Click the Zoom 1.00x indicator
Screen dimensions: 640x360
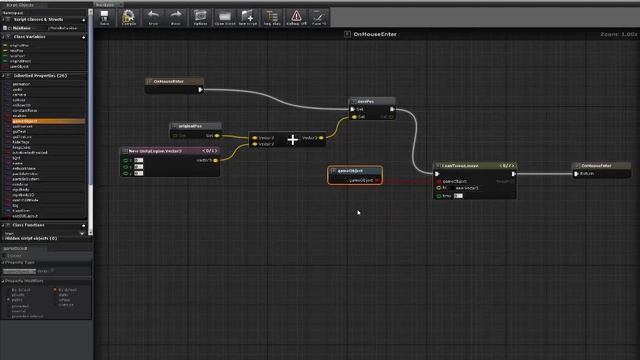618,34
